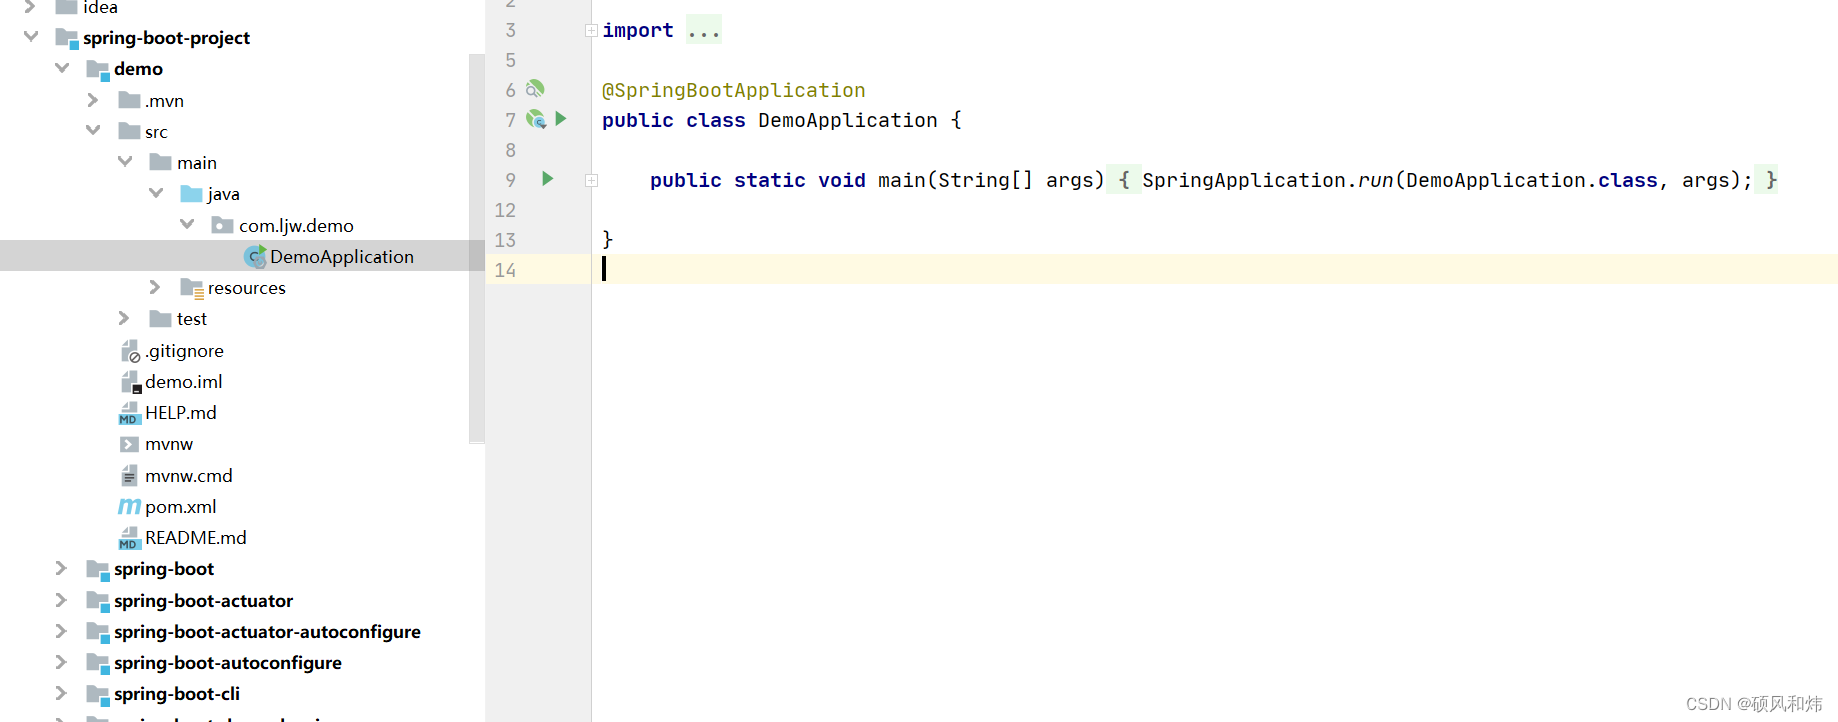
Task: Click the demo module folder icon
Action: [98, 69]
